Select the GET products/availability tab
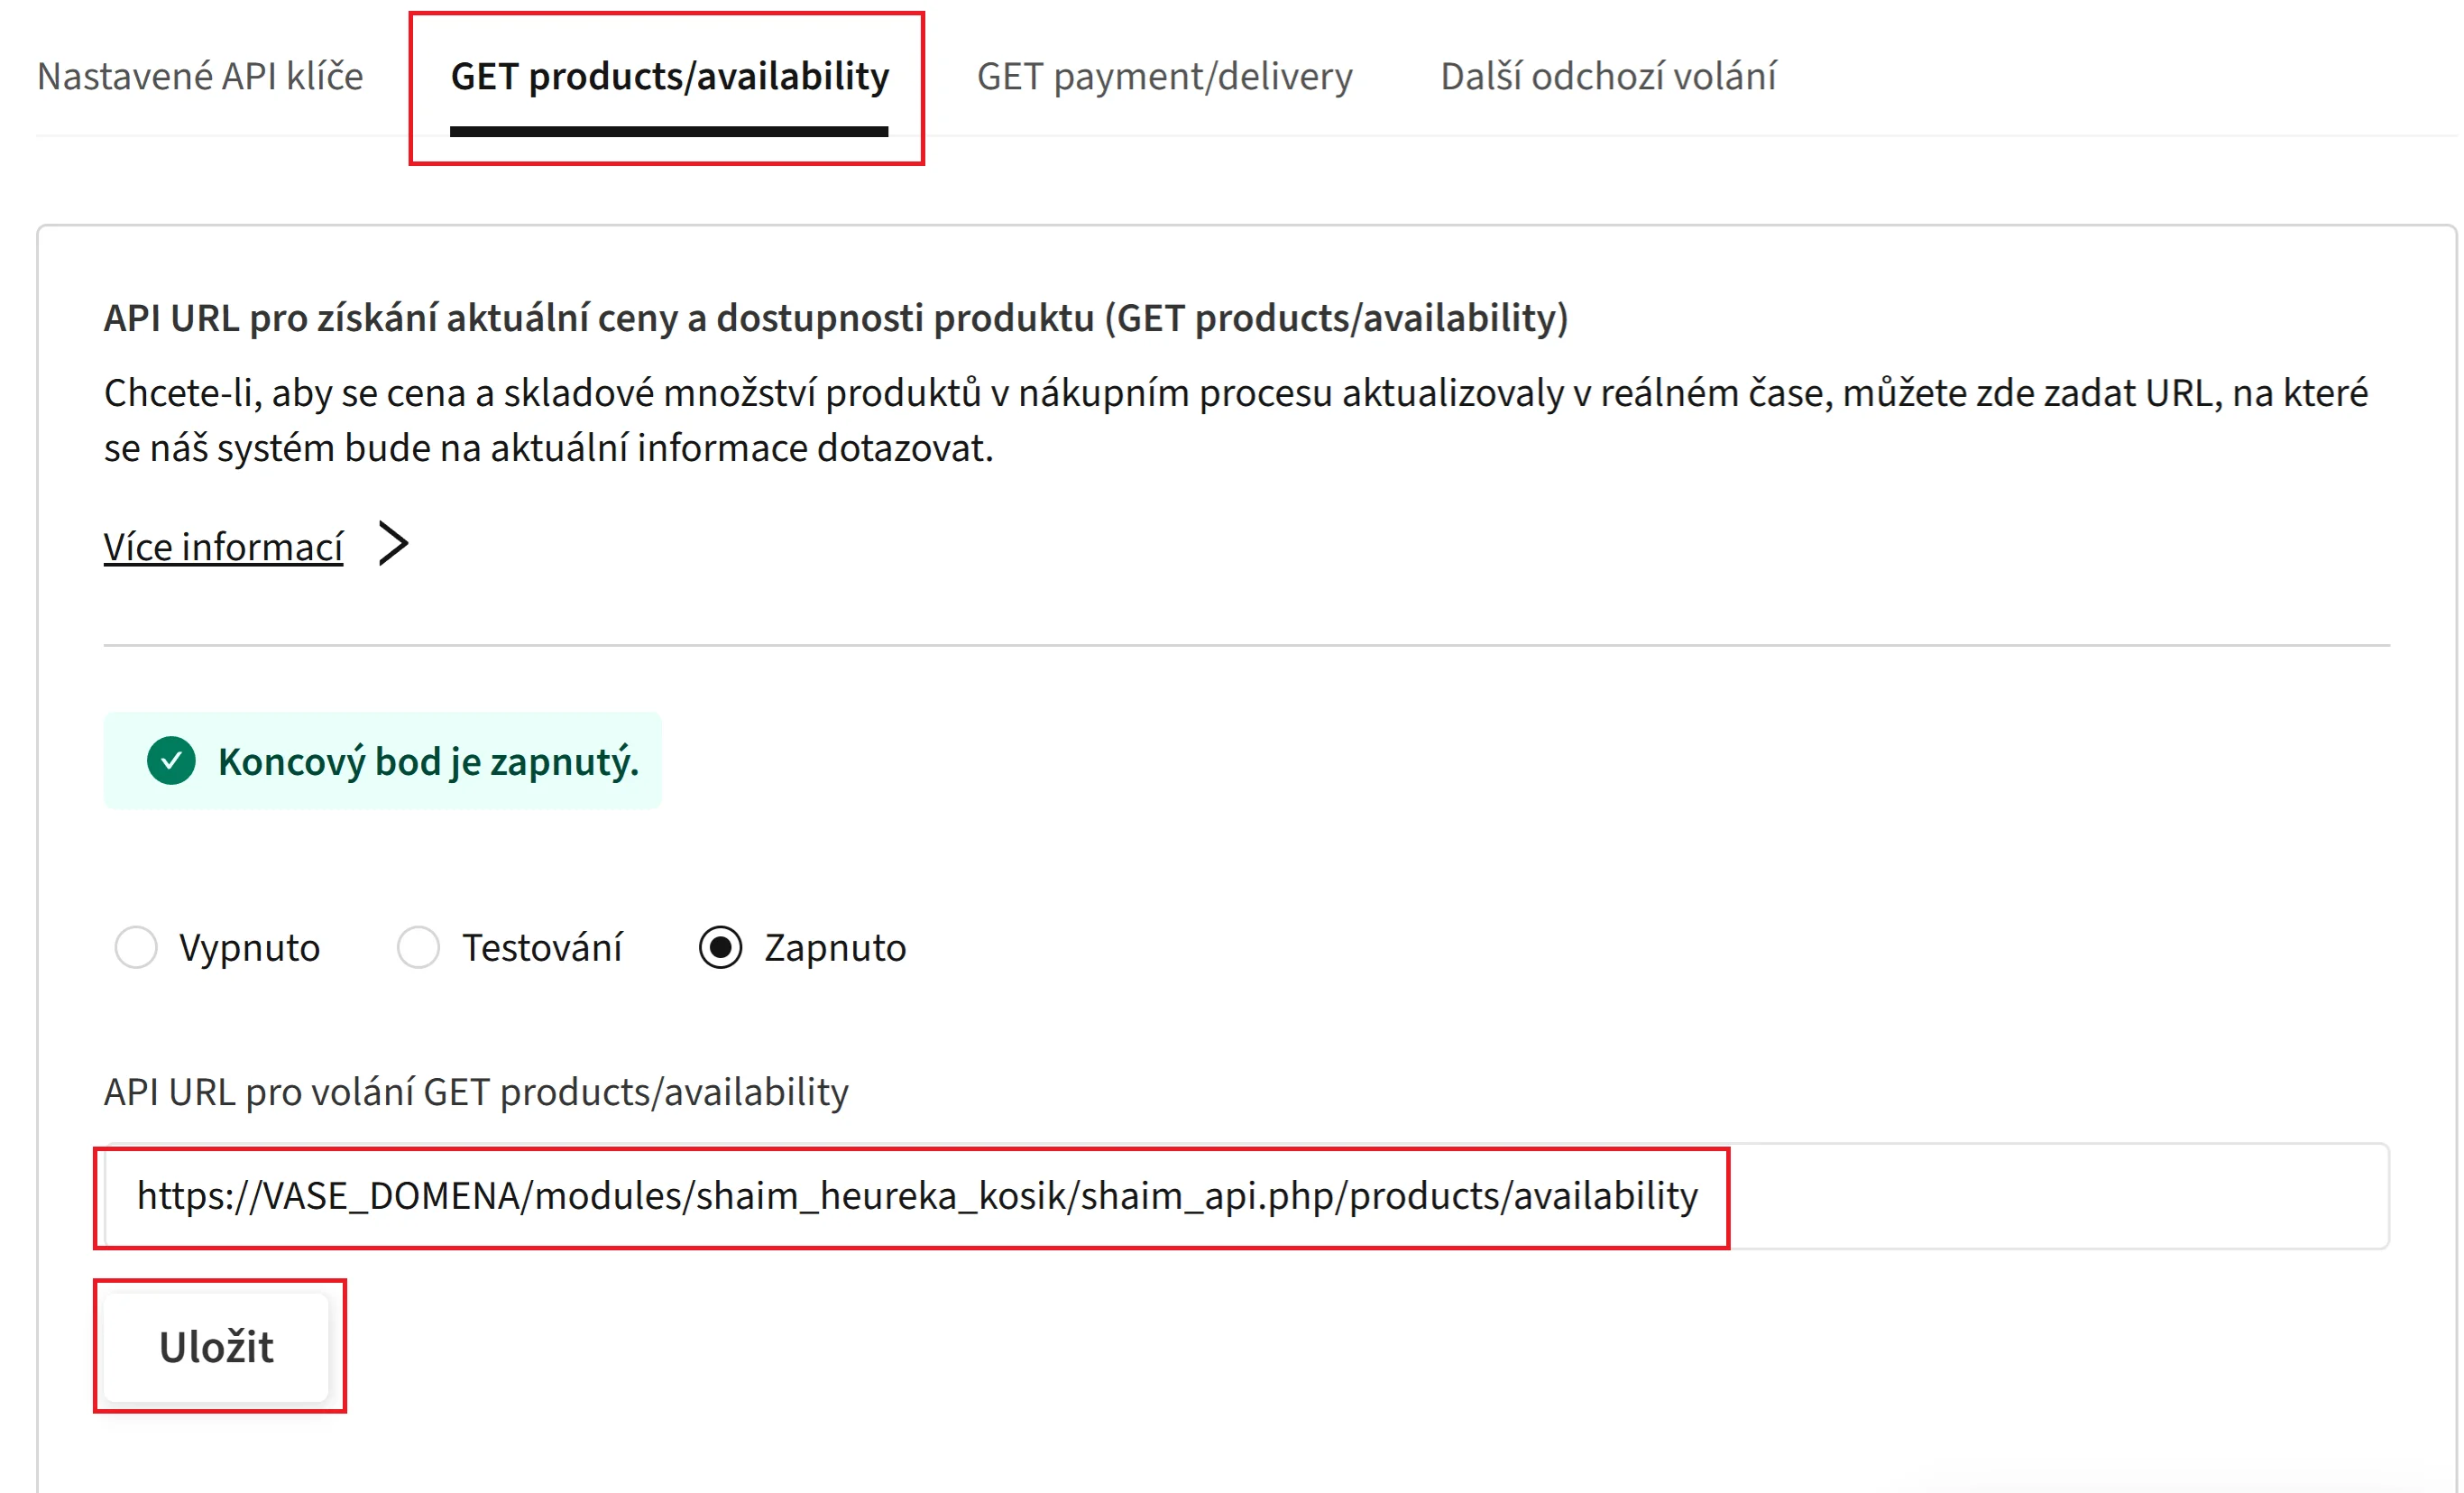 coord(669,77)
